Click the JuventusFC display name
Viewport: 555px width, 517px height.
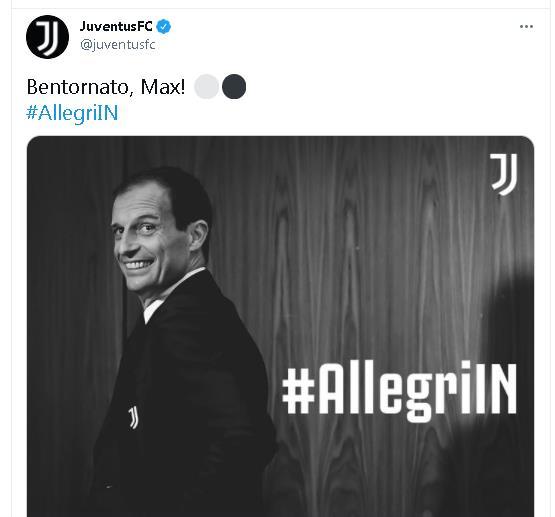pyautogui.click(x=116, y=26)
